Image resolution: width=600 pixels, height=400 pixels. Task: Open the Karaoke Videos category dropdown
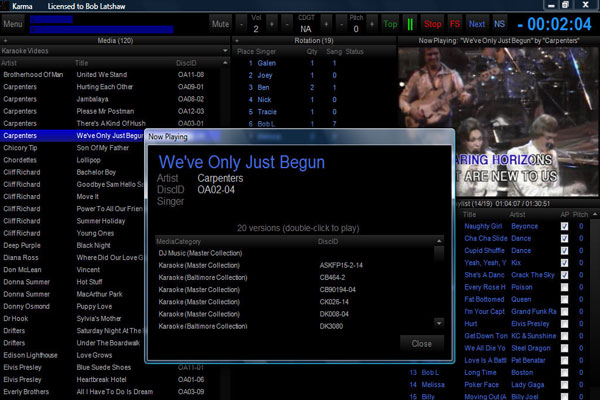click(225, 51)
